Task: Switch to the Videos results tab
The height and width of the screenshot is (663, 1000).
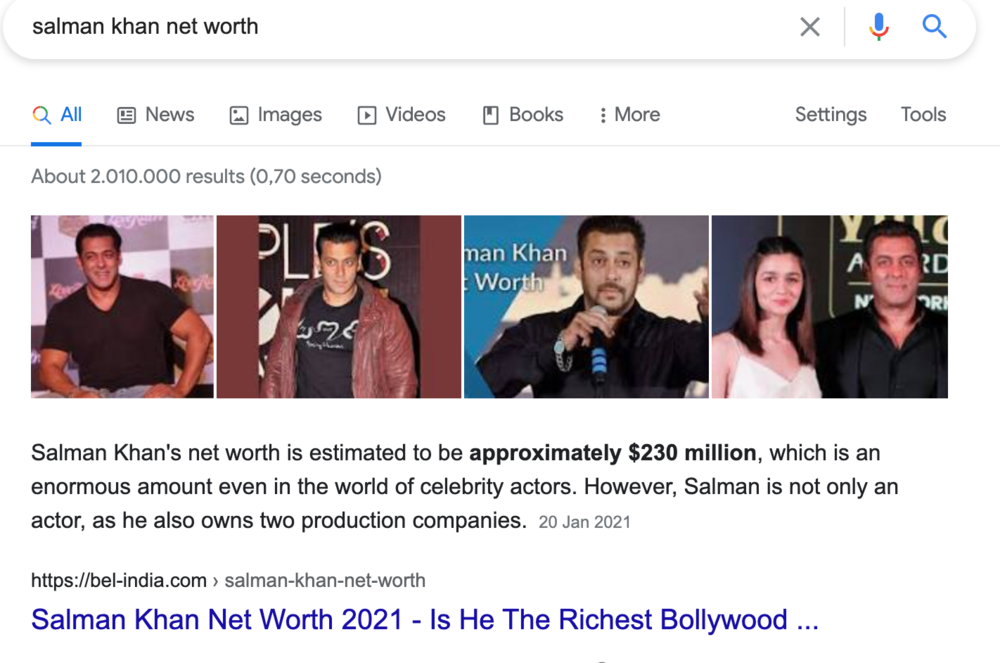Action: coord(401,115)
